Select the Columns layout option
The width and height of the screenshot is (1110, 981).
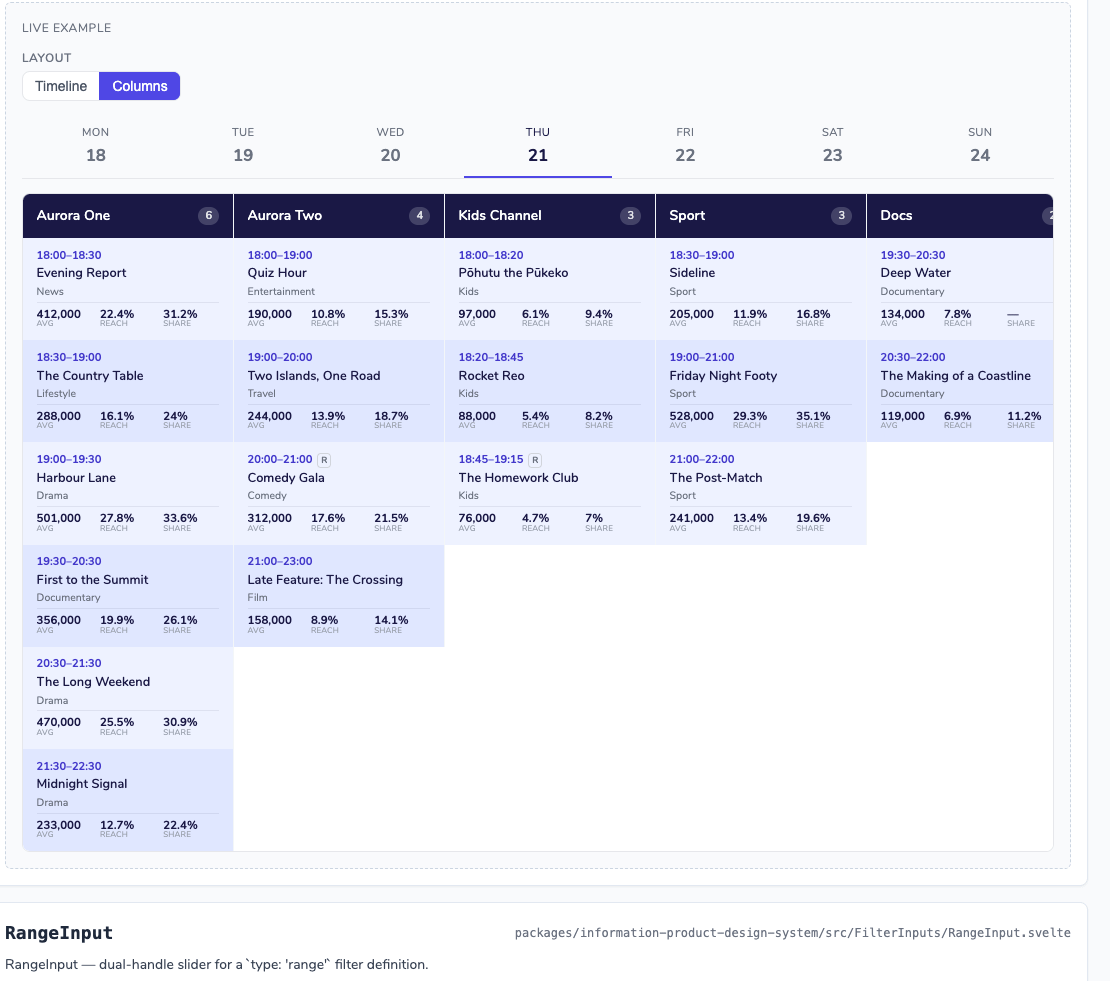pyautogui.click(x=139, y=86)
